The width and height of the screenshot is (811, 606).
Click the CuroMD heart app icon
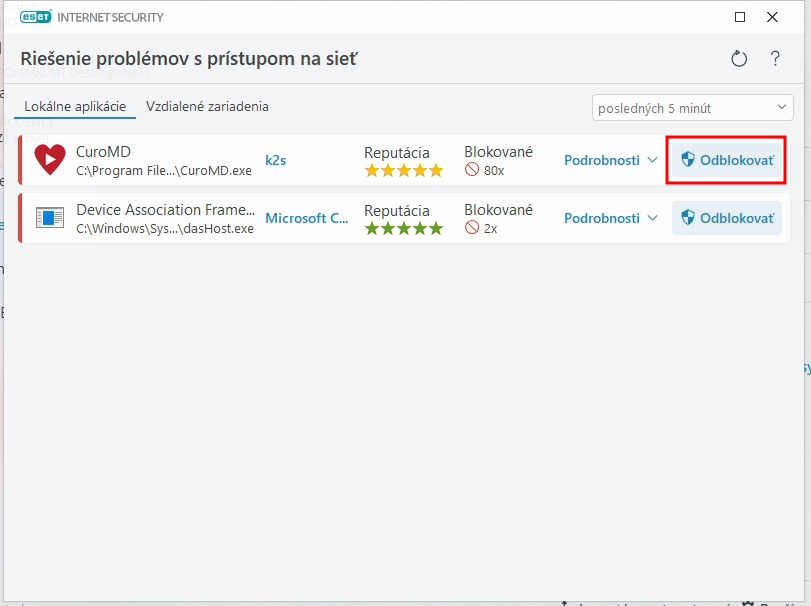(x=50, y=160)
